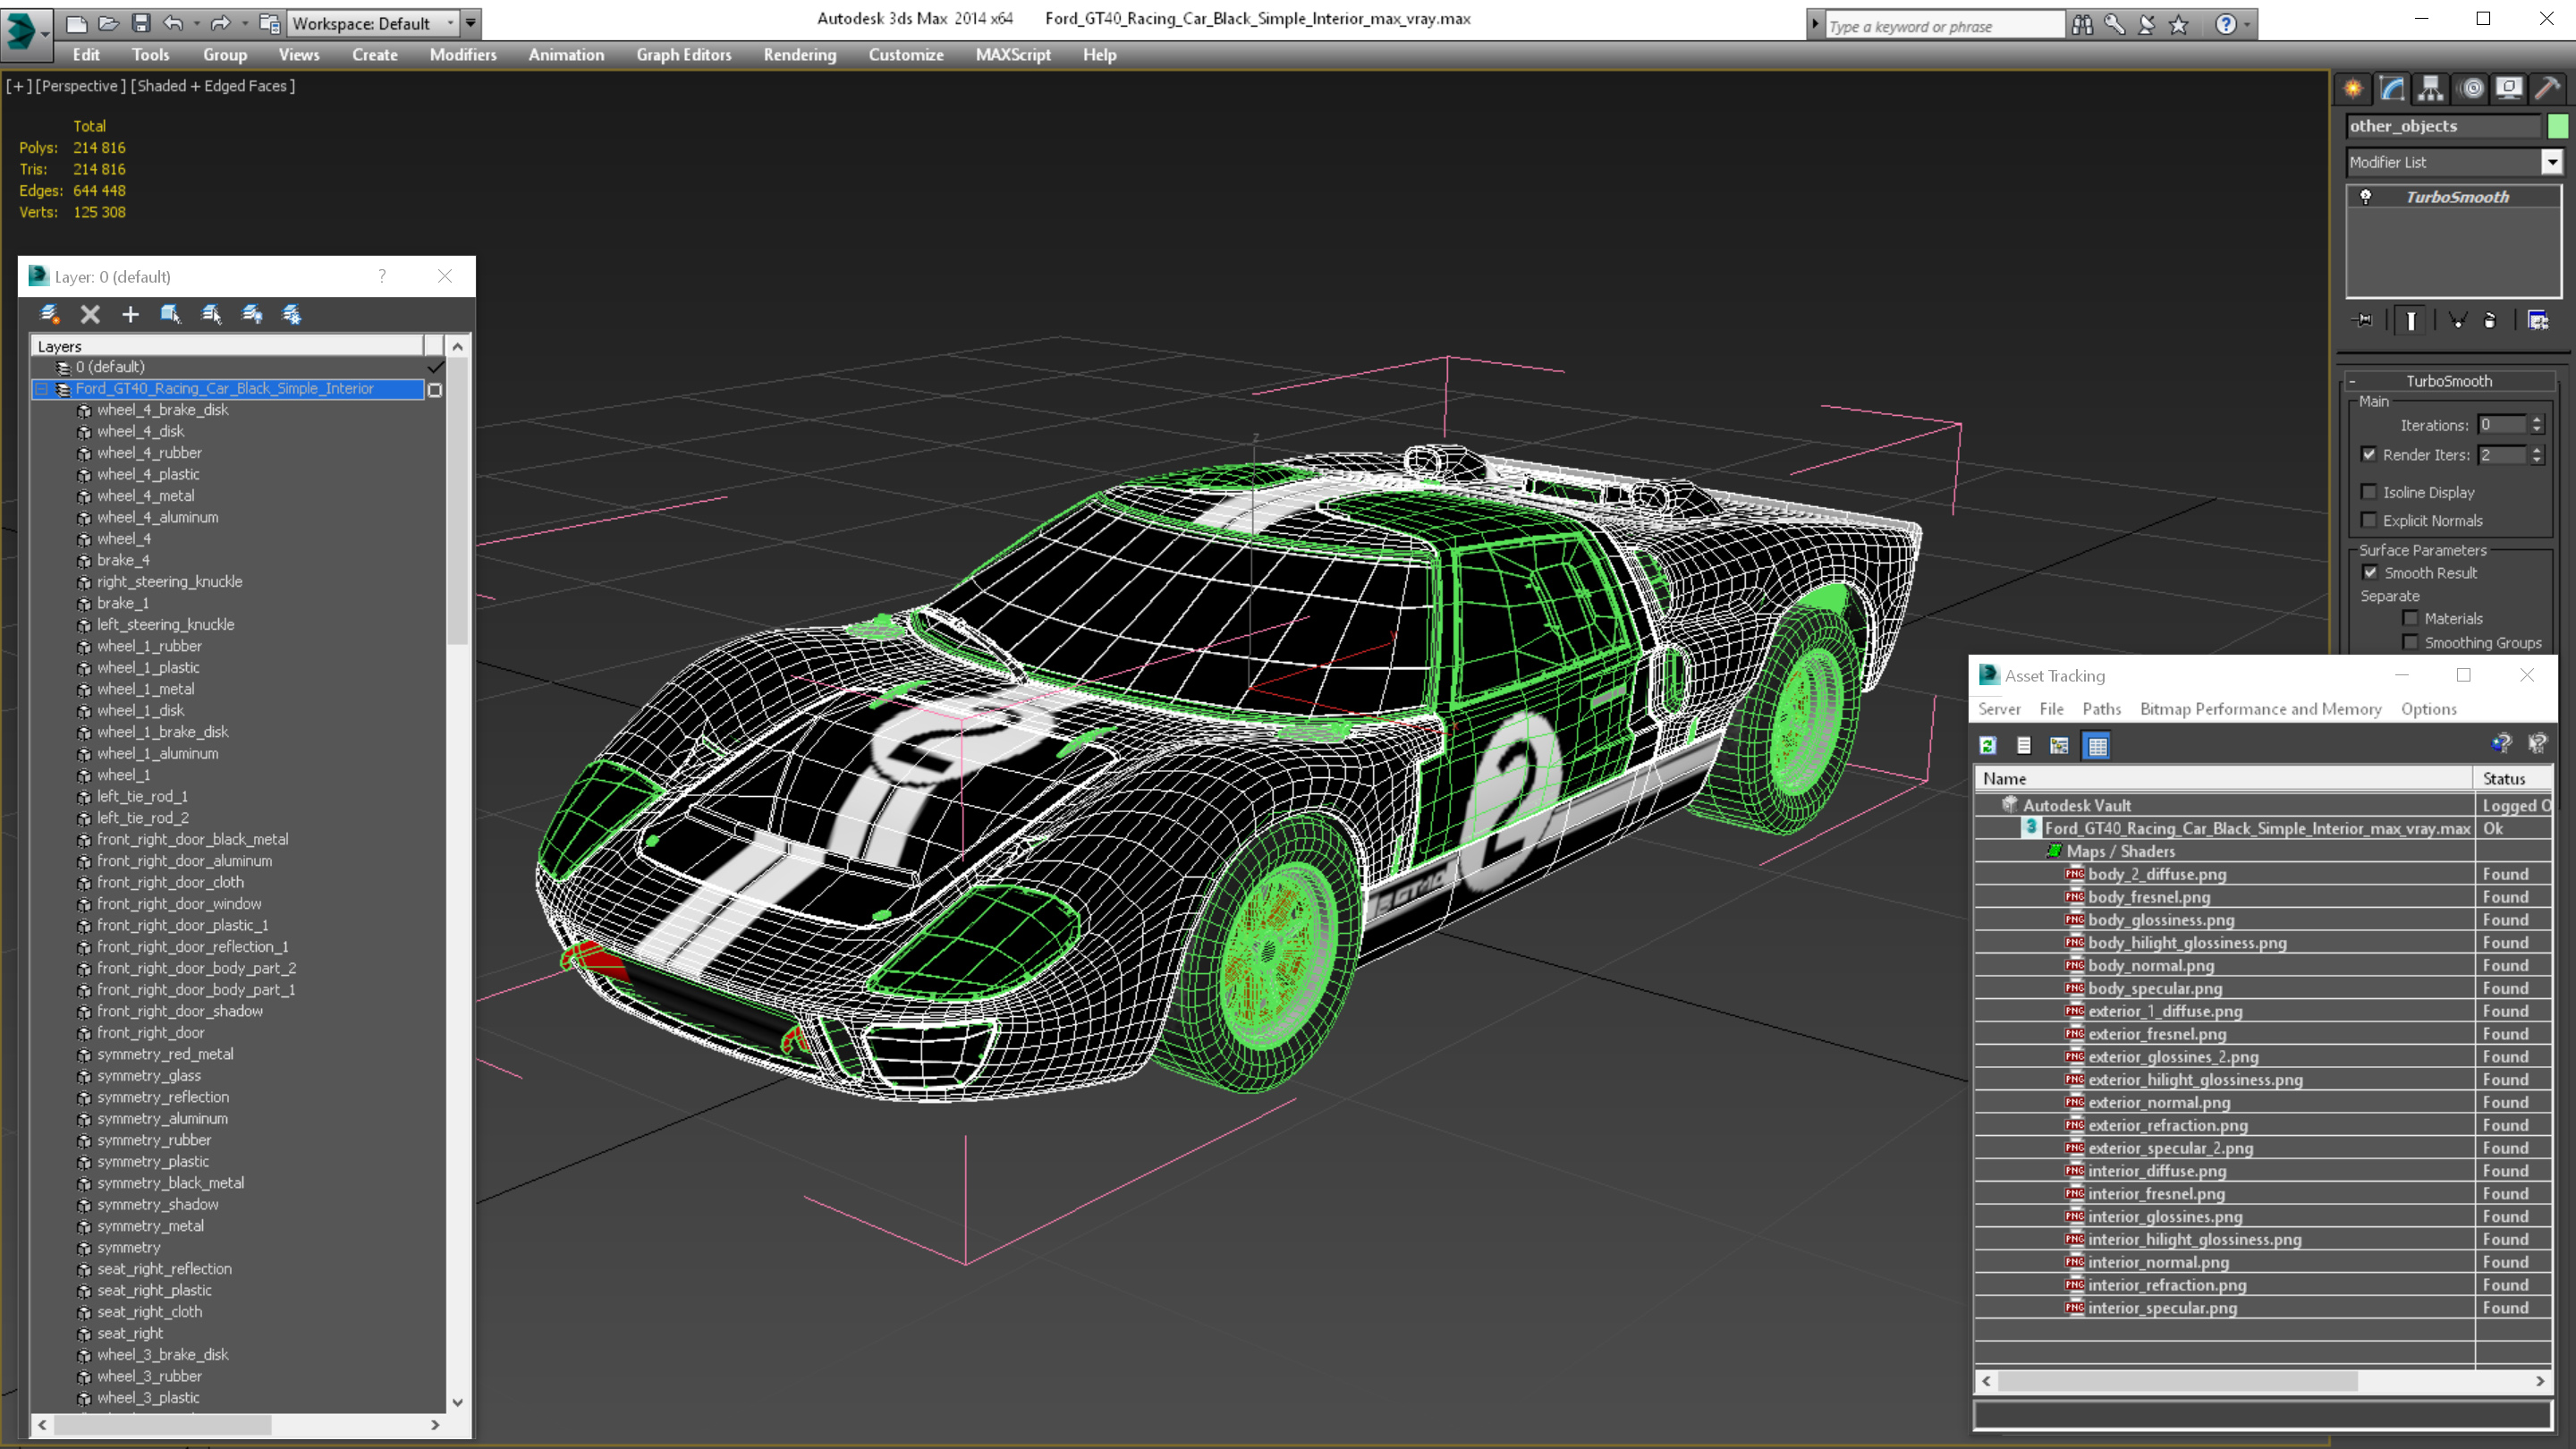Image resolution: width=2576 pixels, height=1449 pixels.
Task: Click Refresh icon in Asset Tracking
Action: tap(1988, 745)
